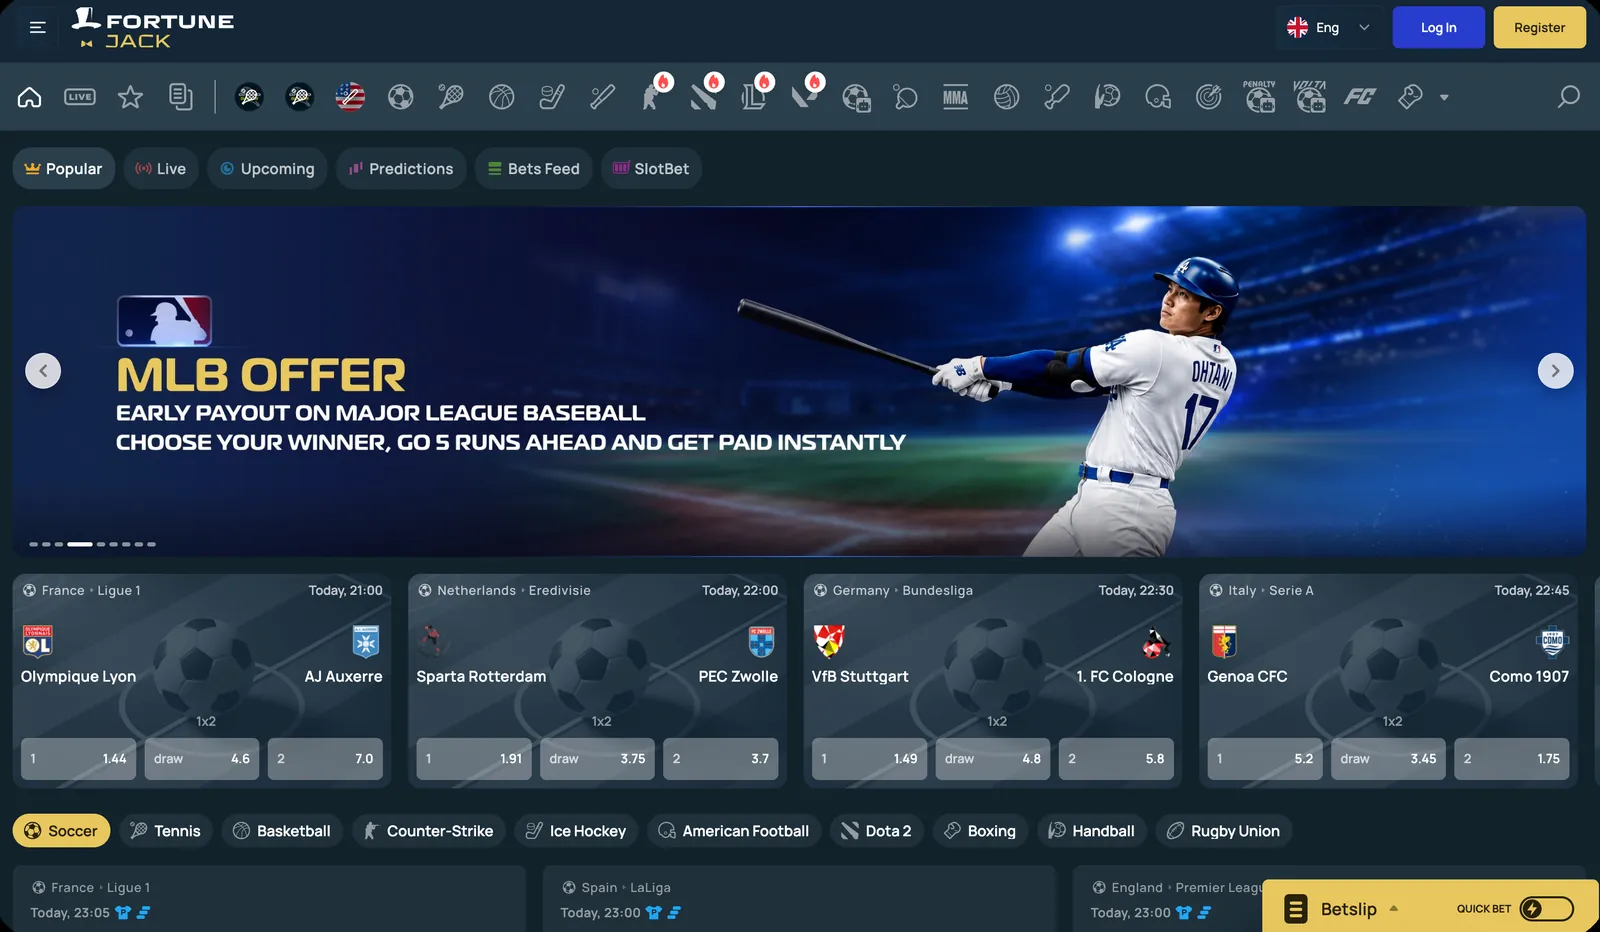Screen dimensions: 1600x932
Task: Select the Volleyball icon
Action: coord(1007,97)
